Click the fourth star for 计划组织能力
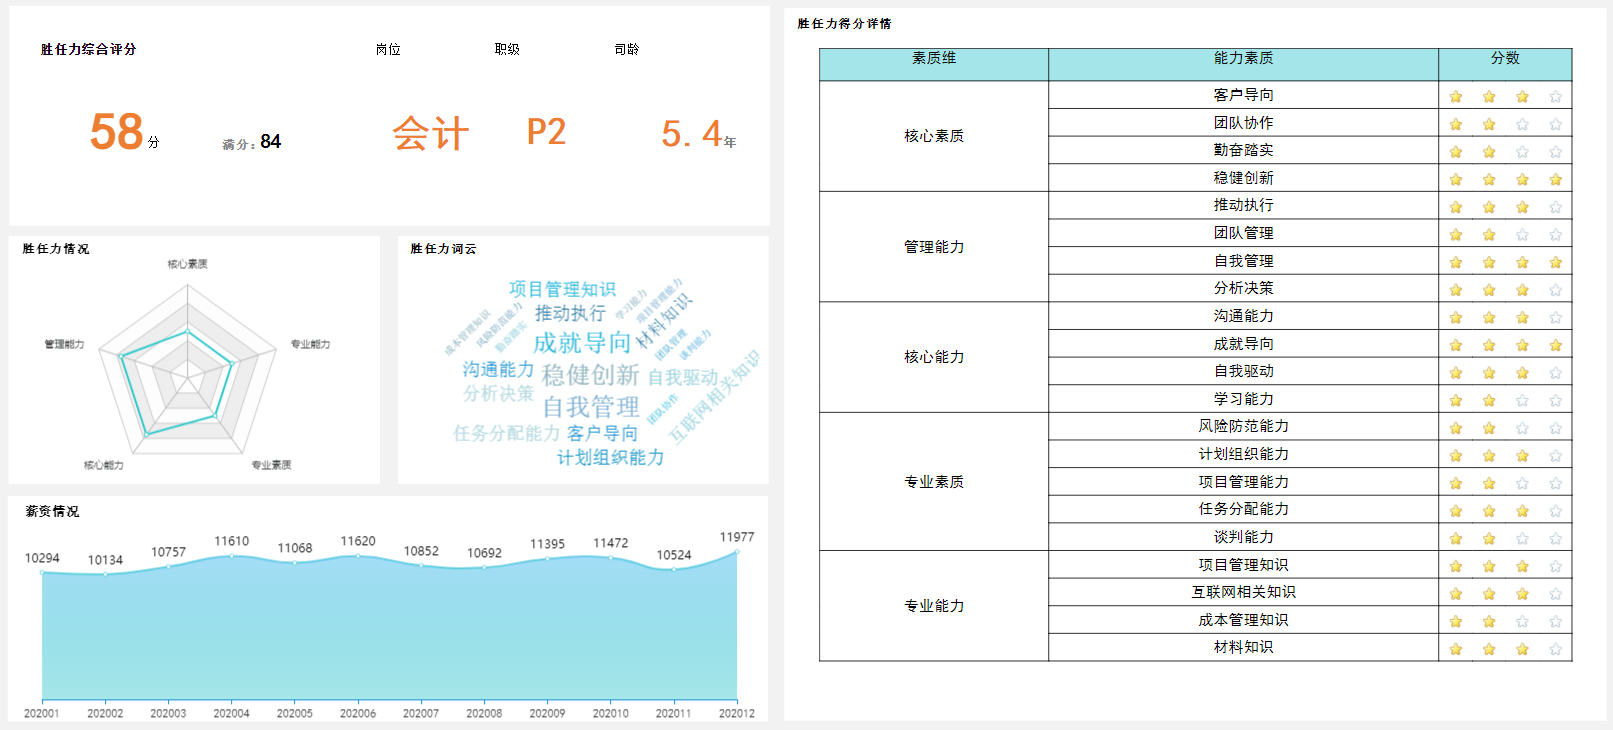The image size is (1613, 730). tap(1555, 456)
